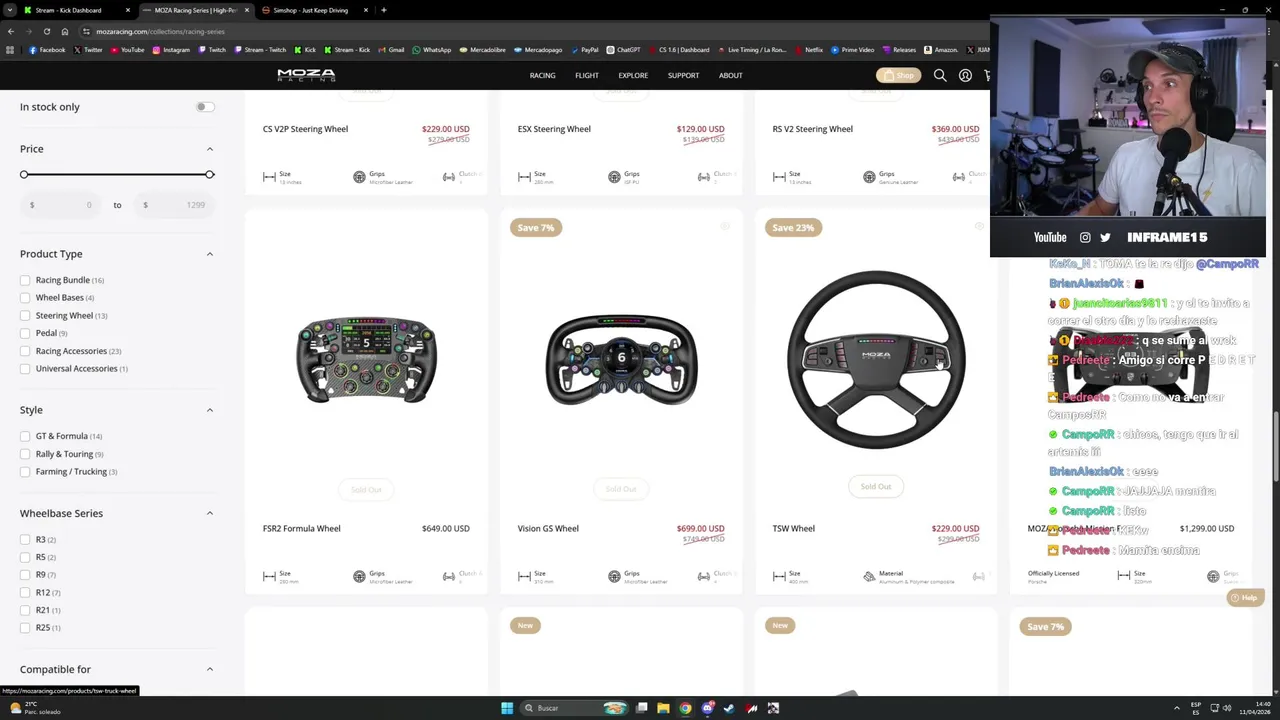1280x720 pixels.
Task: Check the Pedal filter
Action: click(x=25, y=333)
